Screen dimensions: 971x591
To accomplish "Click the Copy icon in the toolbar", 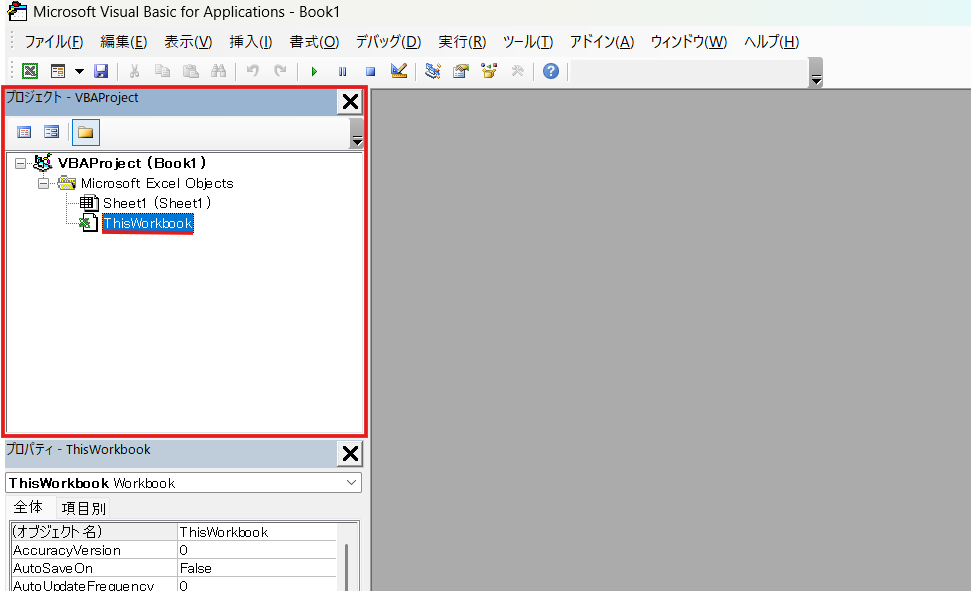I will click(162, 71).
